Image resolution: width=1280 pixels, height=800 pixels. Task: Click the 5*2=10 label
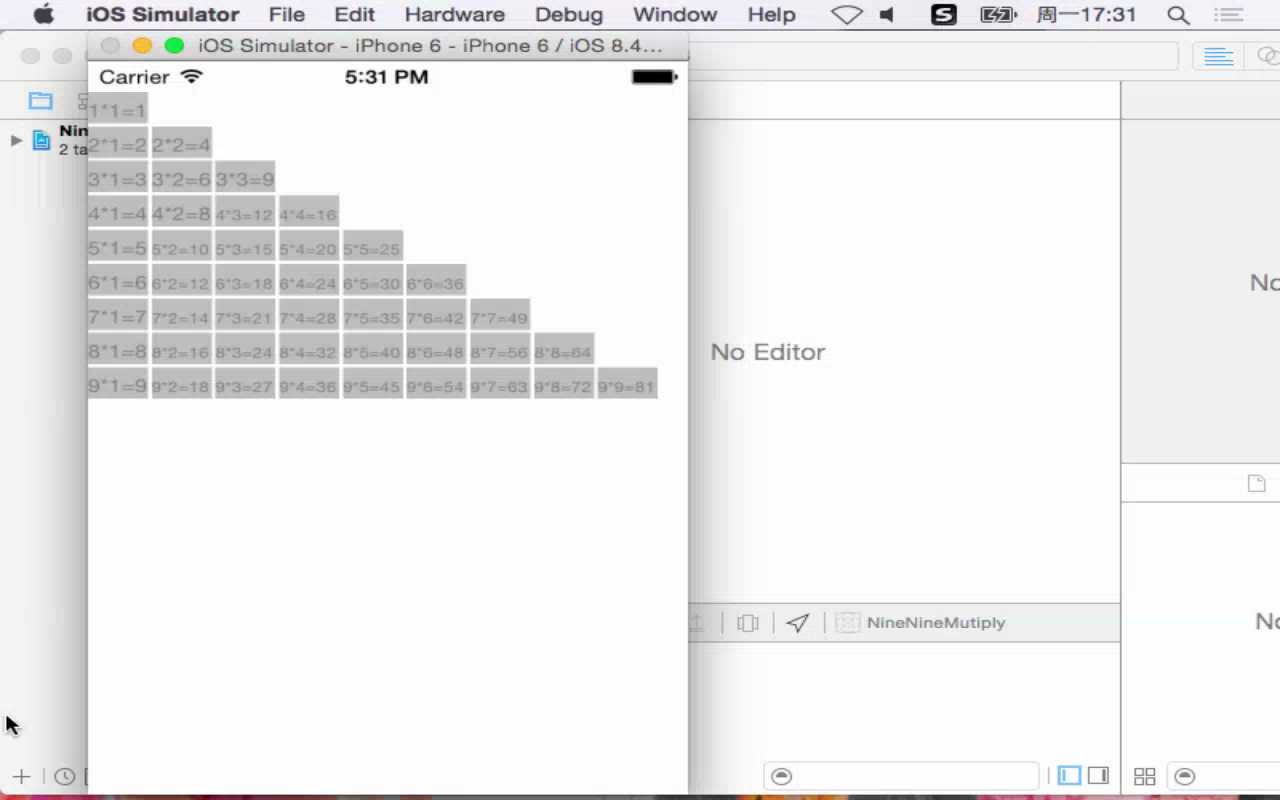click(181, 248)
